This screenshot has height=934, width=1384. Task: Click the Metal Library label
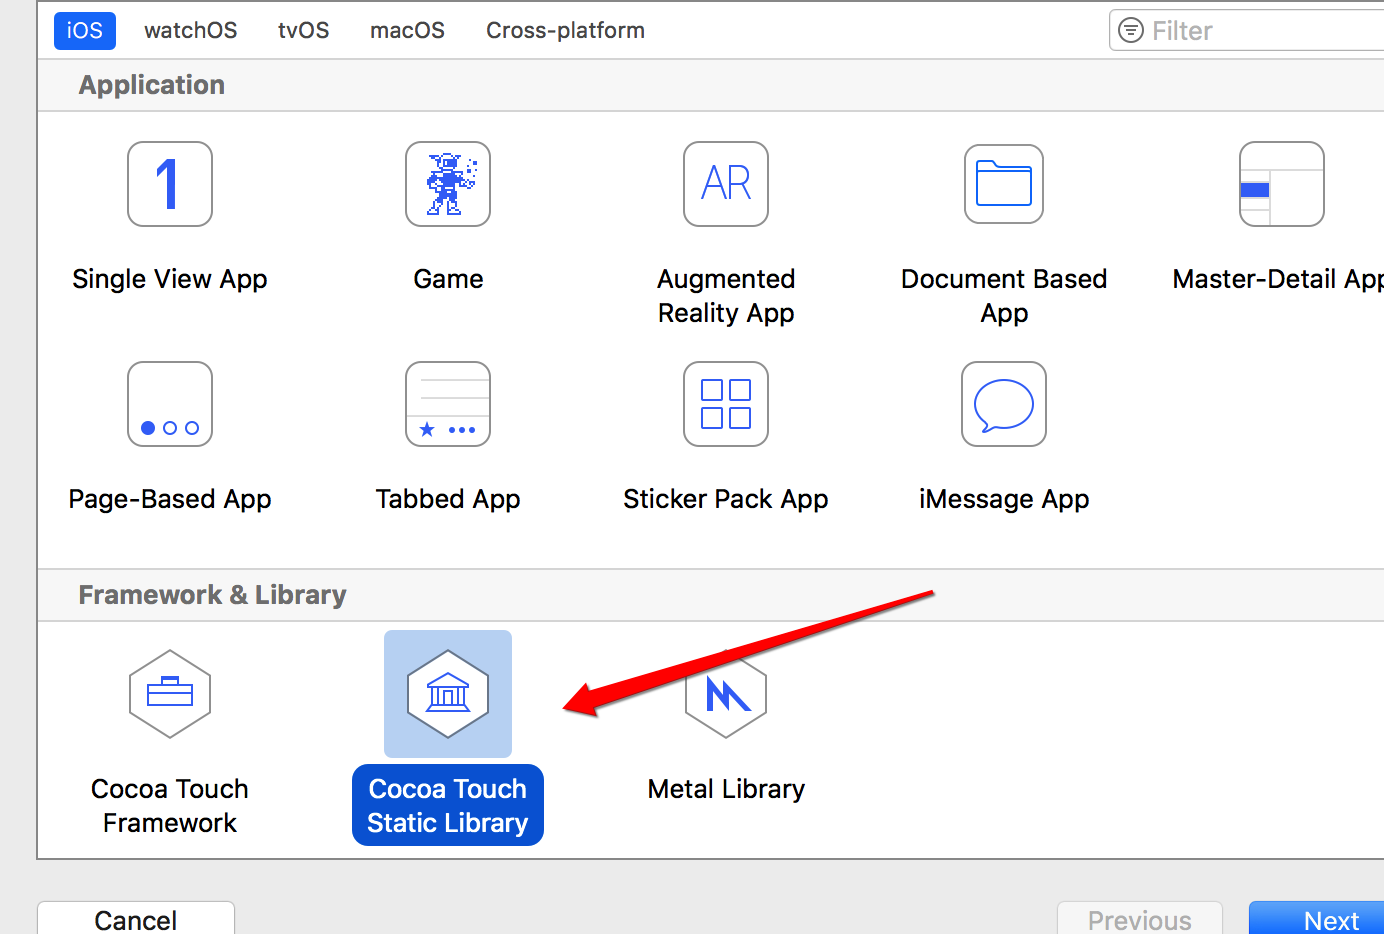coord(726,789)
